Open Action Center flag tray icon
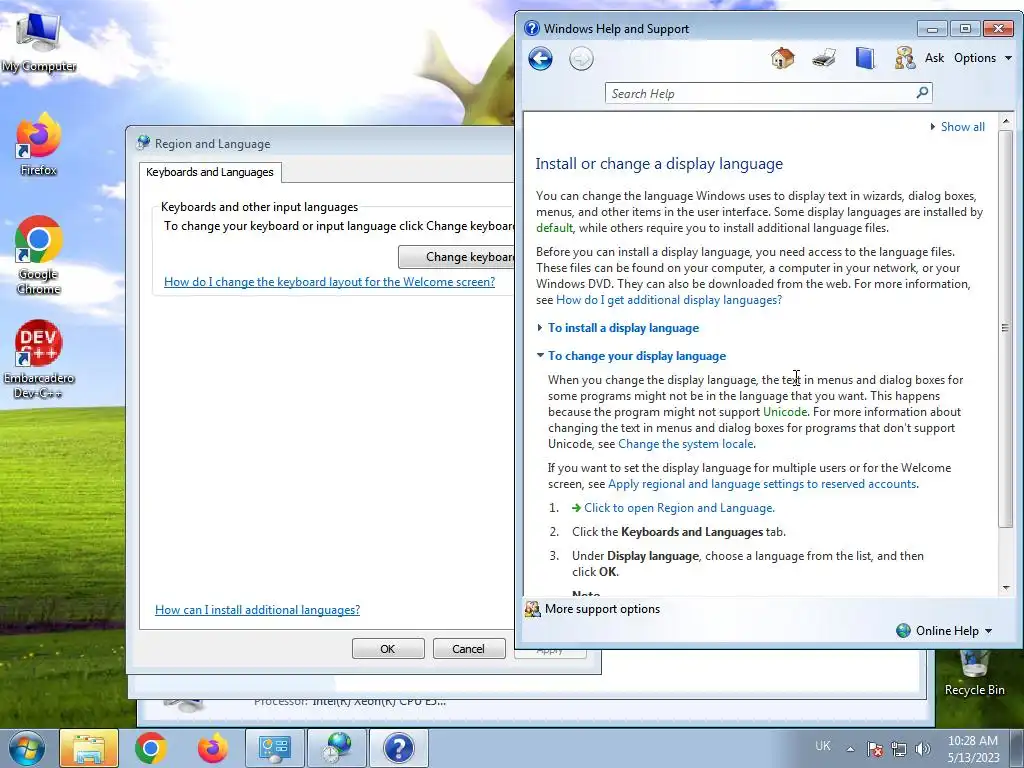This screenshot has height=768, width=1024. click(875, 749)
